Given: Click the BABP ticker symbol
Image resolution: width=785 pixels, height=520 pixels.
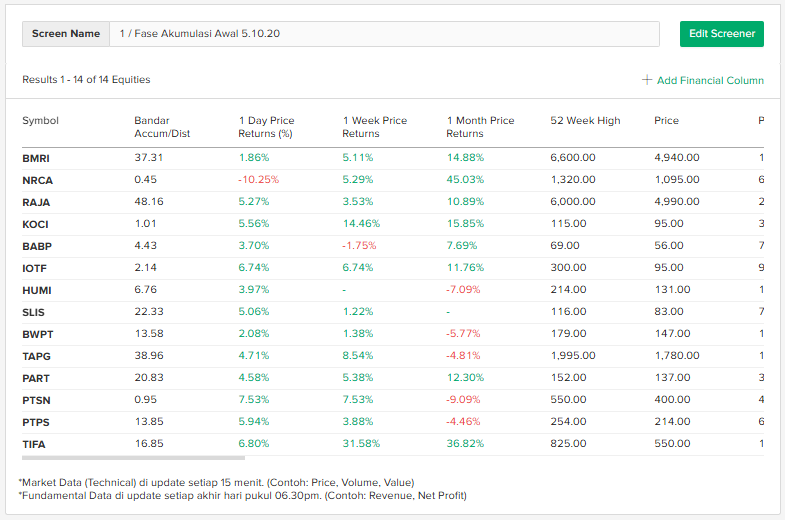Looking at the screenshot, I should coord(36,246).
